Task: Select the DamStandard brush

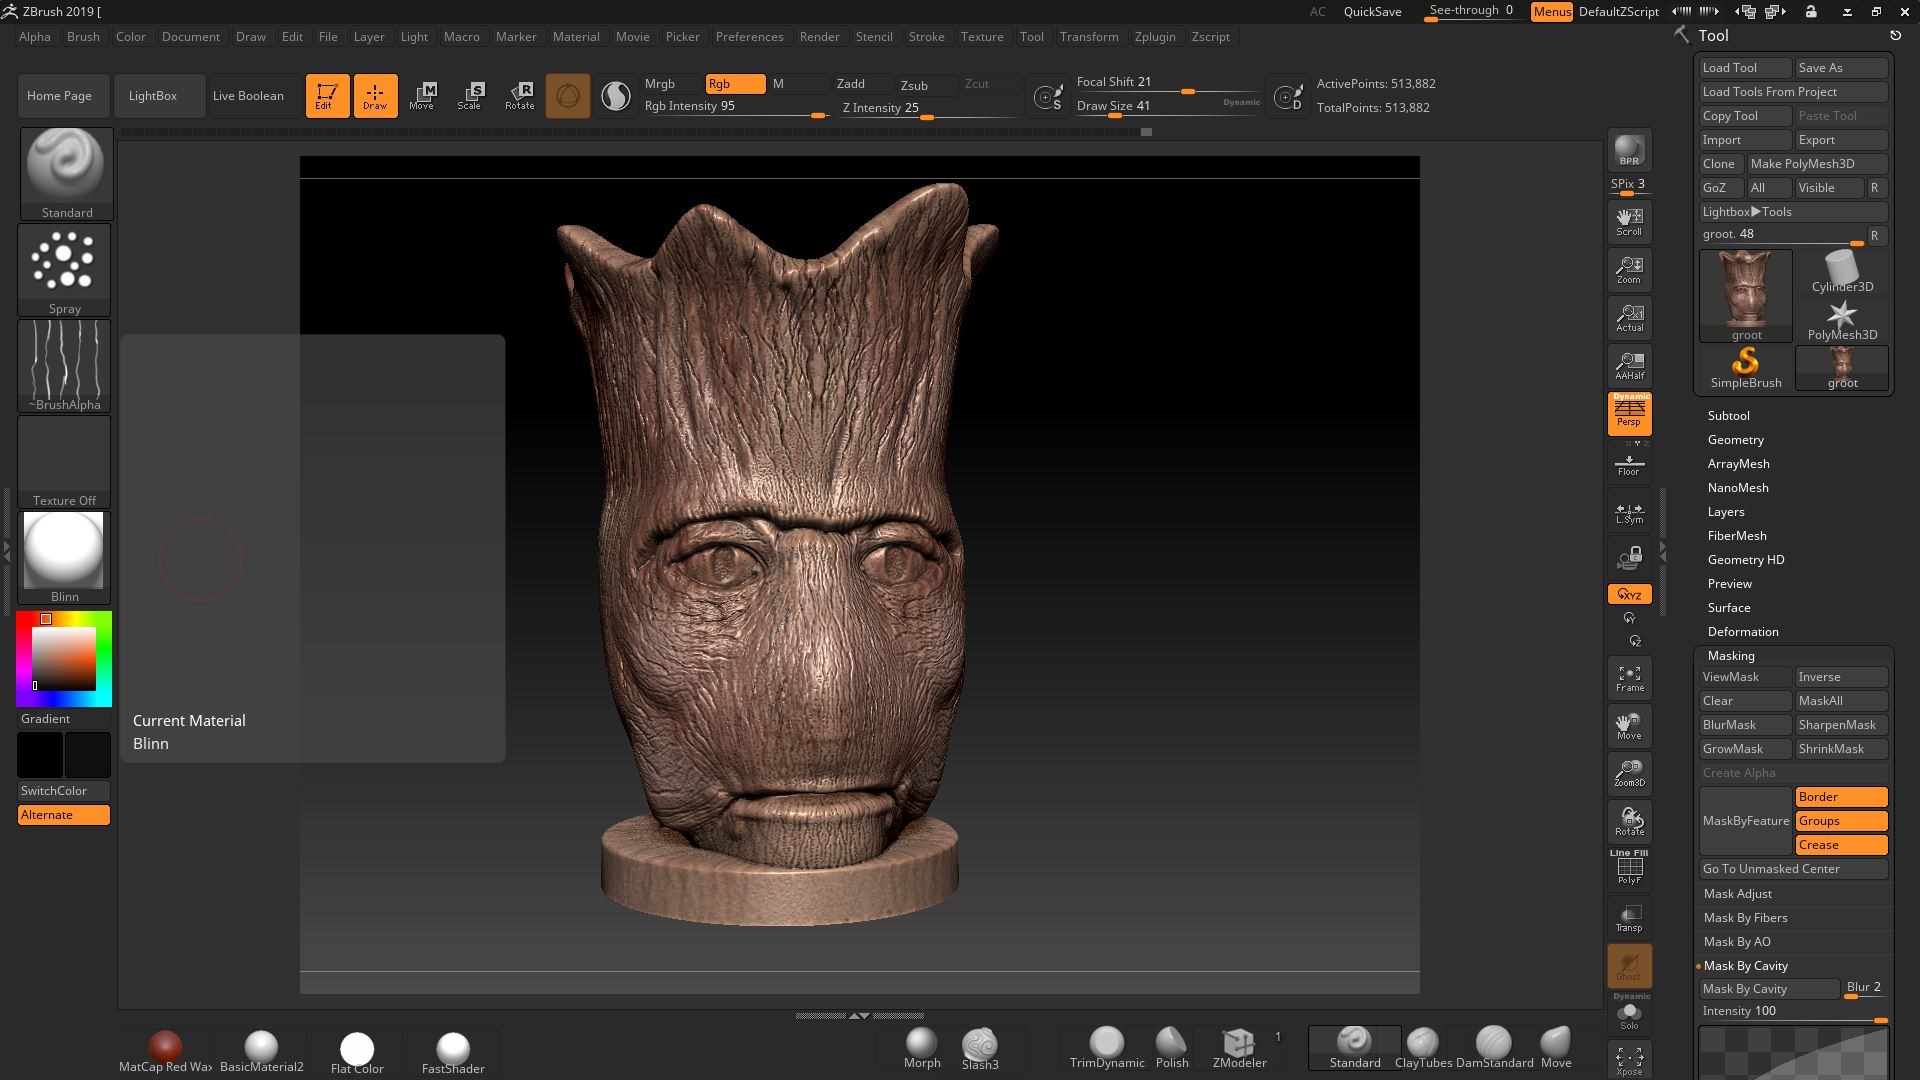Action: (x=1494, y=1049)
